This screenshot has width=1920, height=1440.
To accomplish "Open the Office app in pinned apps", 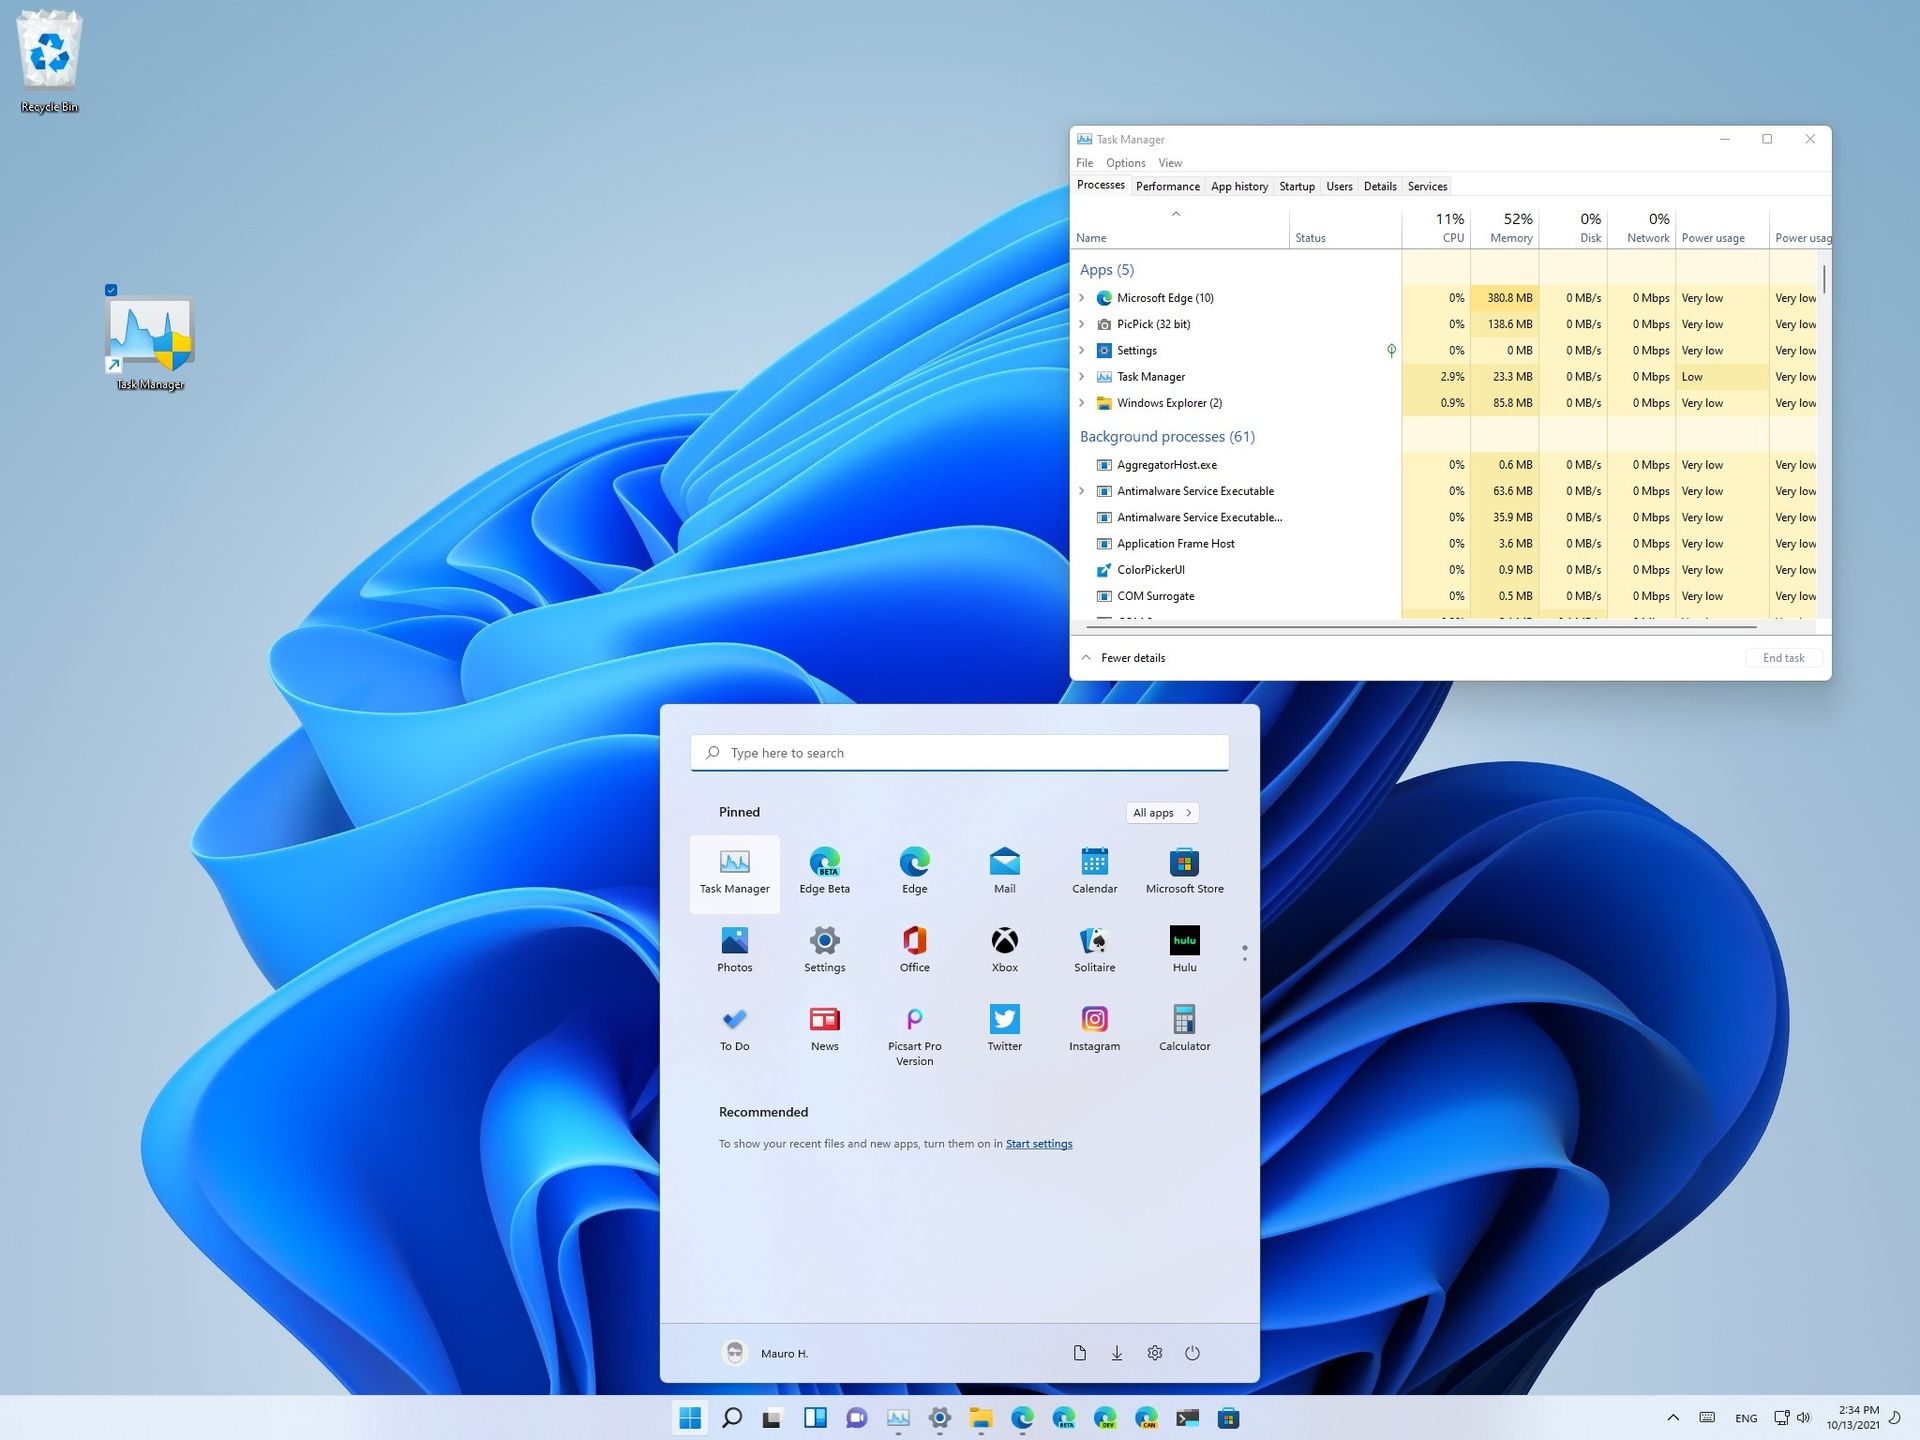I will [x=914, y=947].
